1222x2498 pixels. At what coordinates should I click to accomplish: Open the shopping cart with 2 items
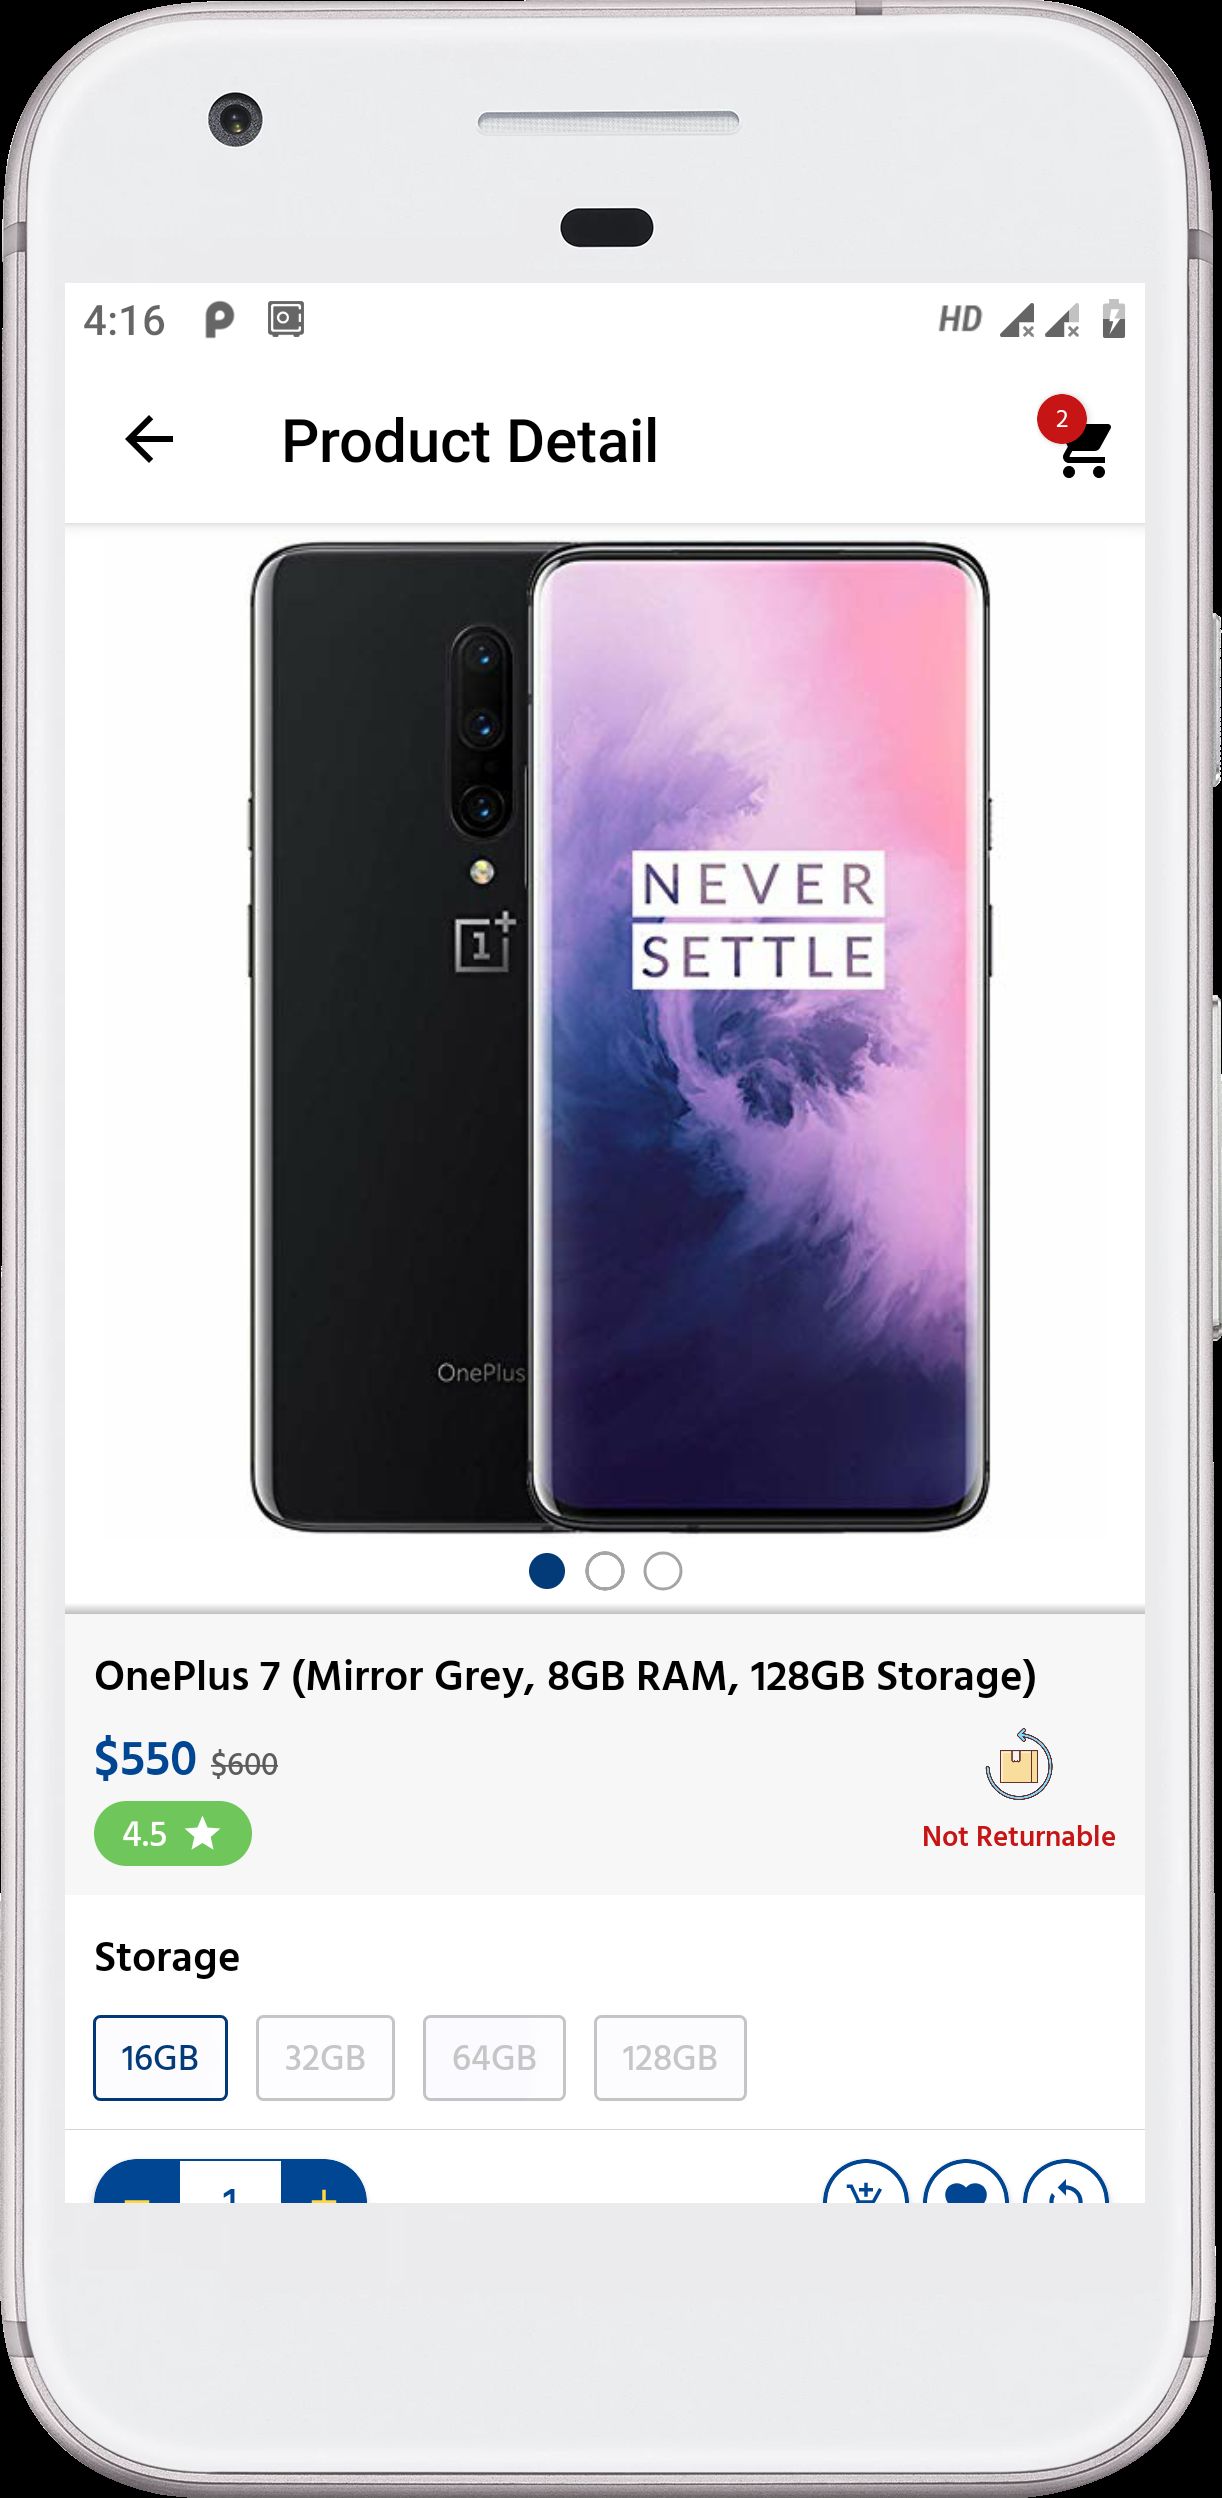click(x=1084, y=450)
